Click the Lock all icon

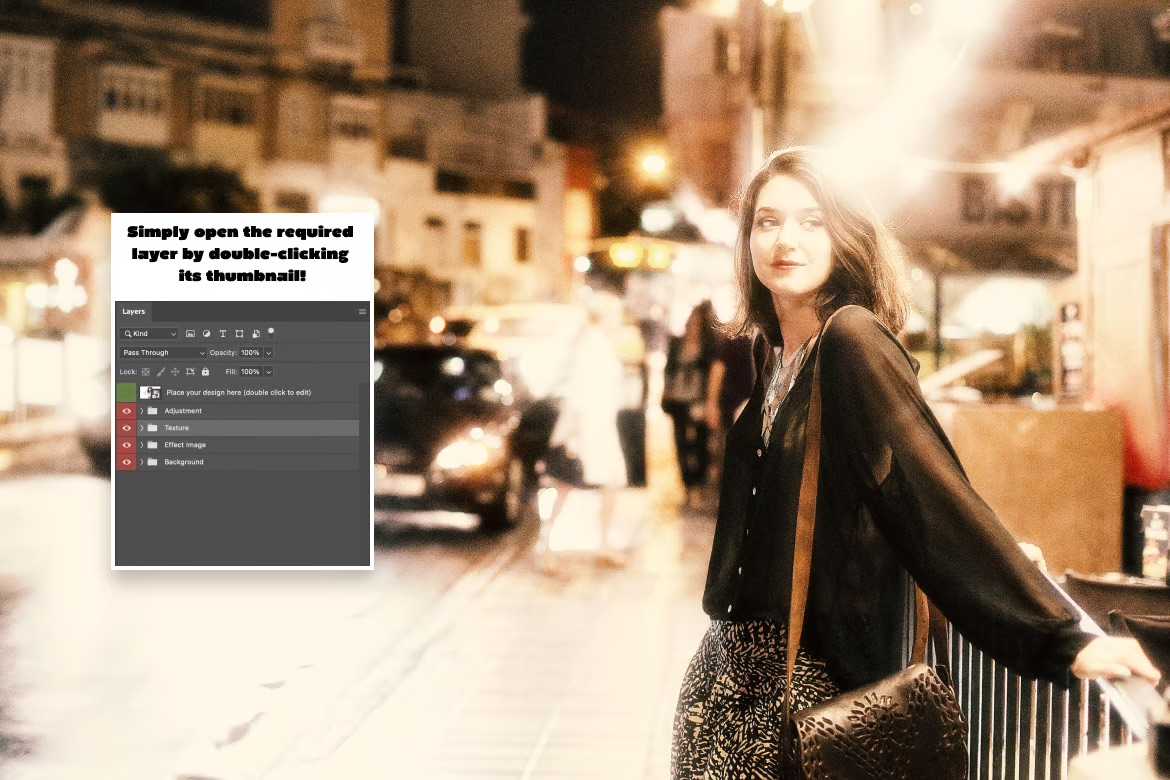pyautogui.click(x=205, y=371)
